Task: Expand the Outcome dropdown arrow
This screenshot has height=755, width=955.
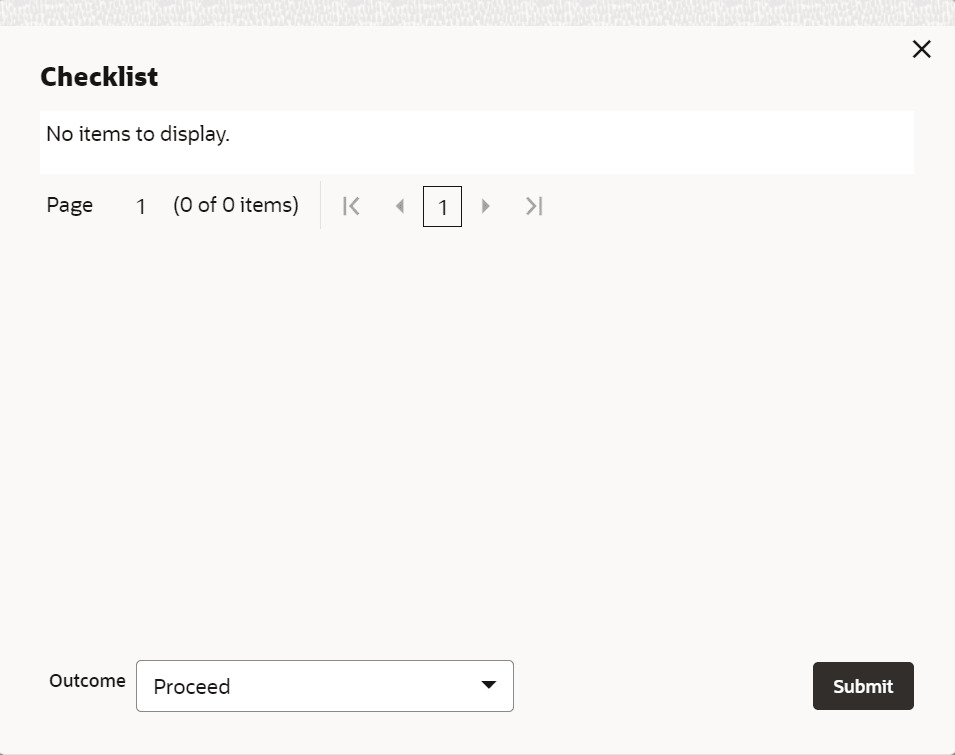Action: [x=488, y=685]
